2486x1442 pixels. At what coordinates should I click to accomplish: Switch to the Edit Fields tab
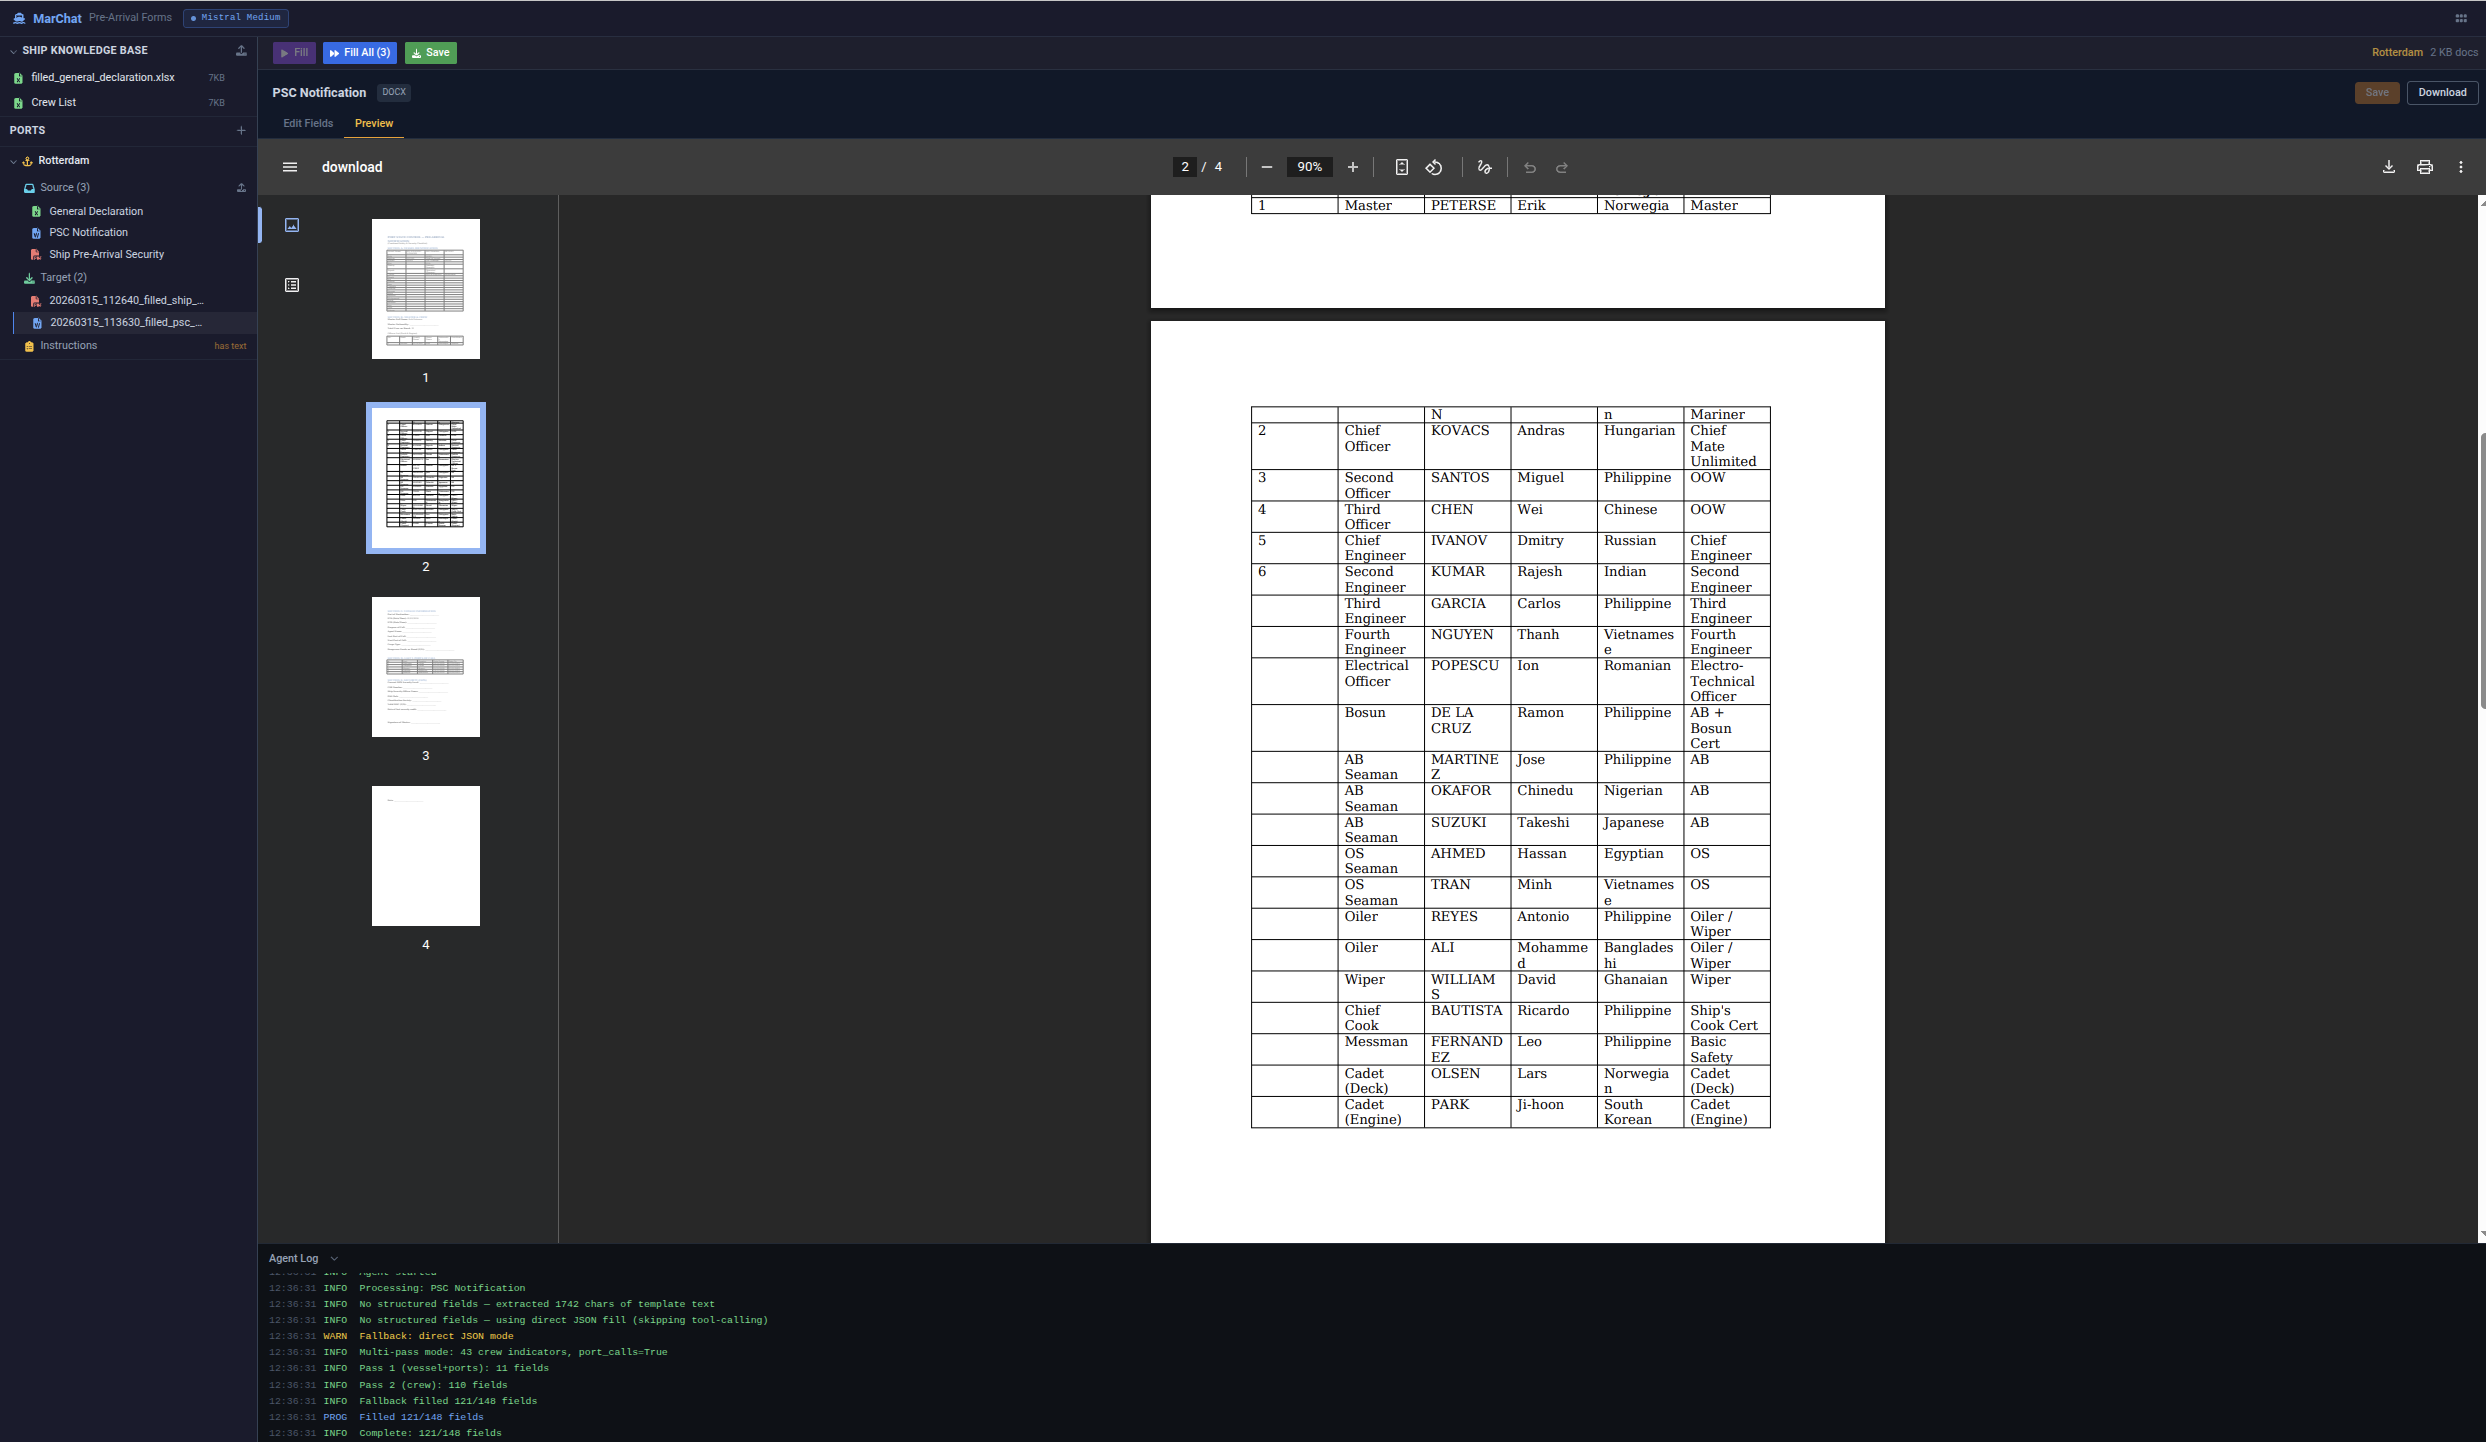coord(307,123)
